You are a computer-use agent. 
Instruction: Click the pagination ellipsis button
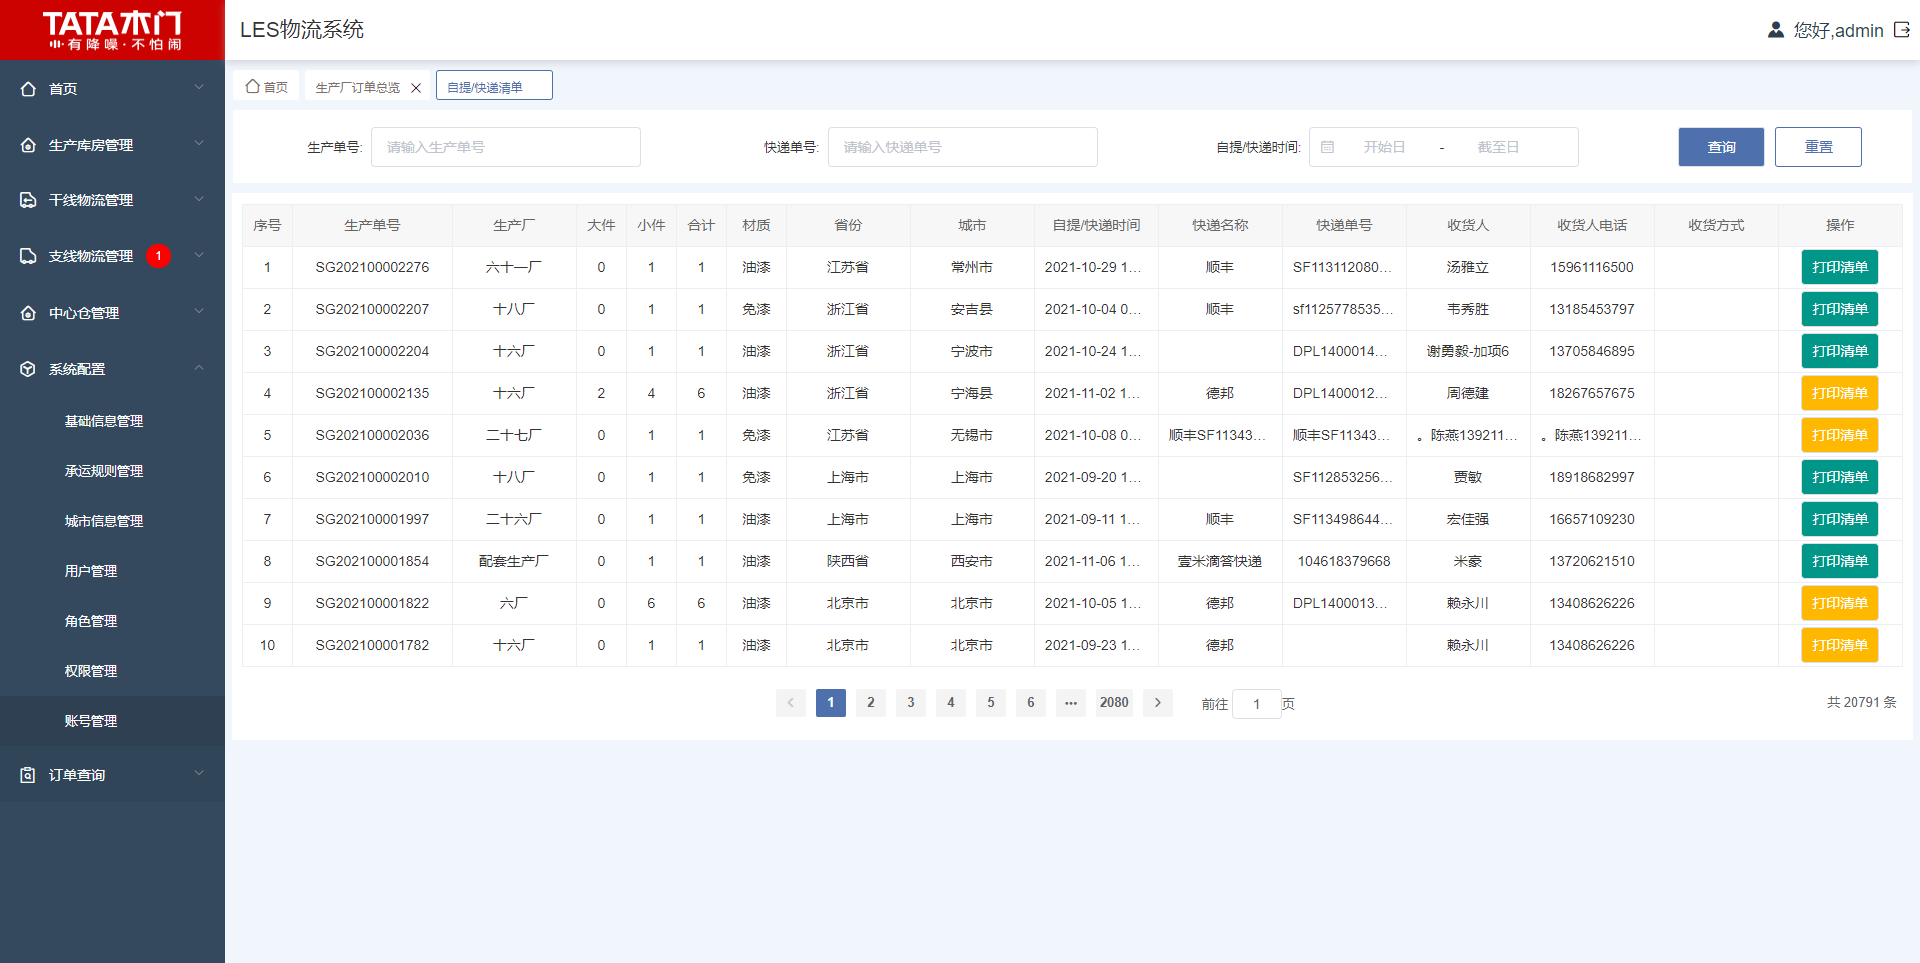click(1071, 703)
